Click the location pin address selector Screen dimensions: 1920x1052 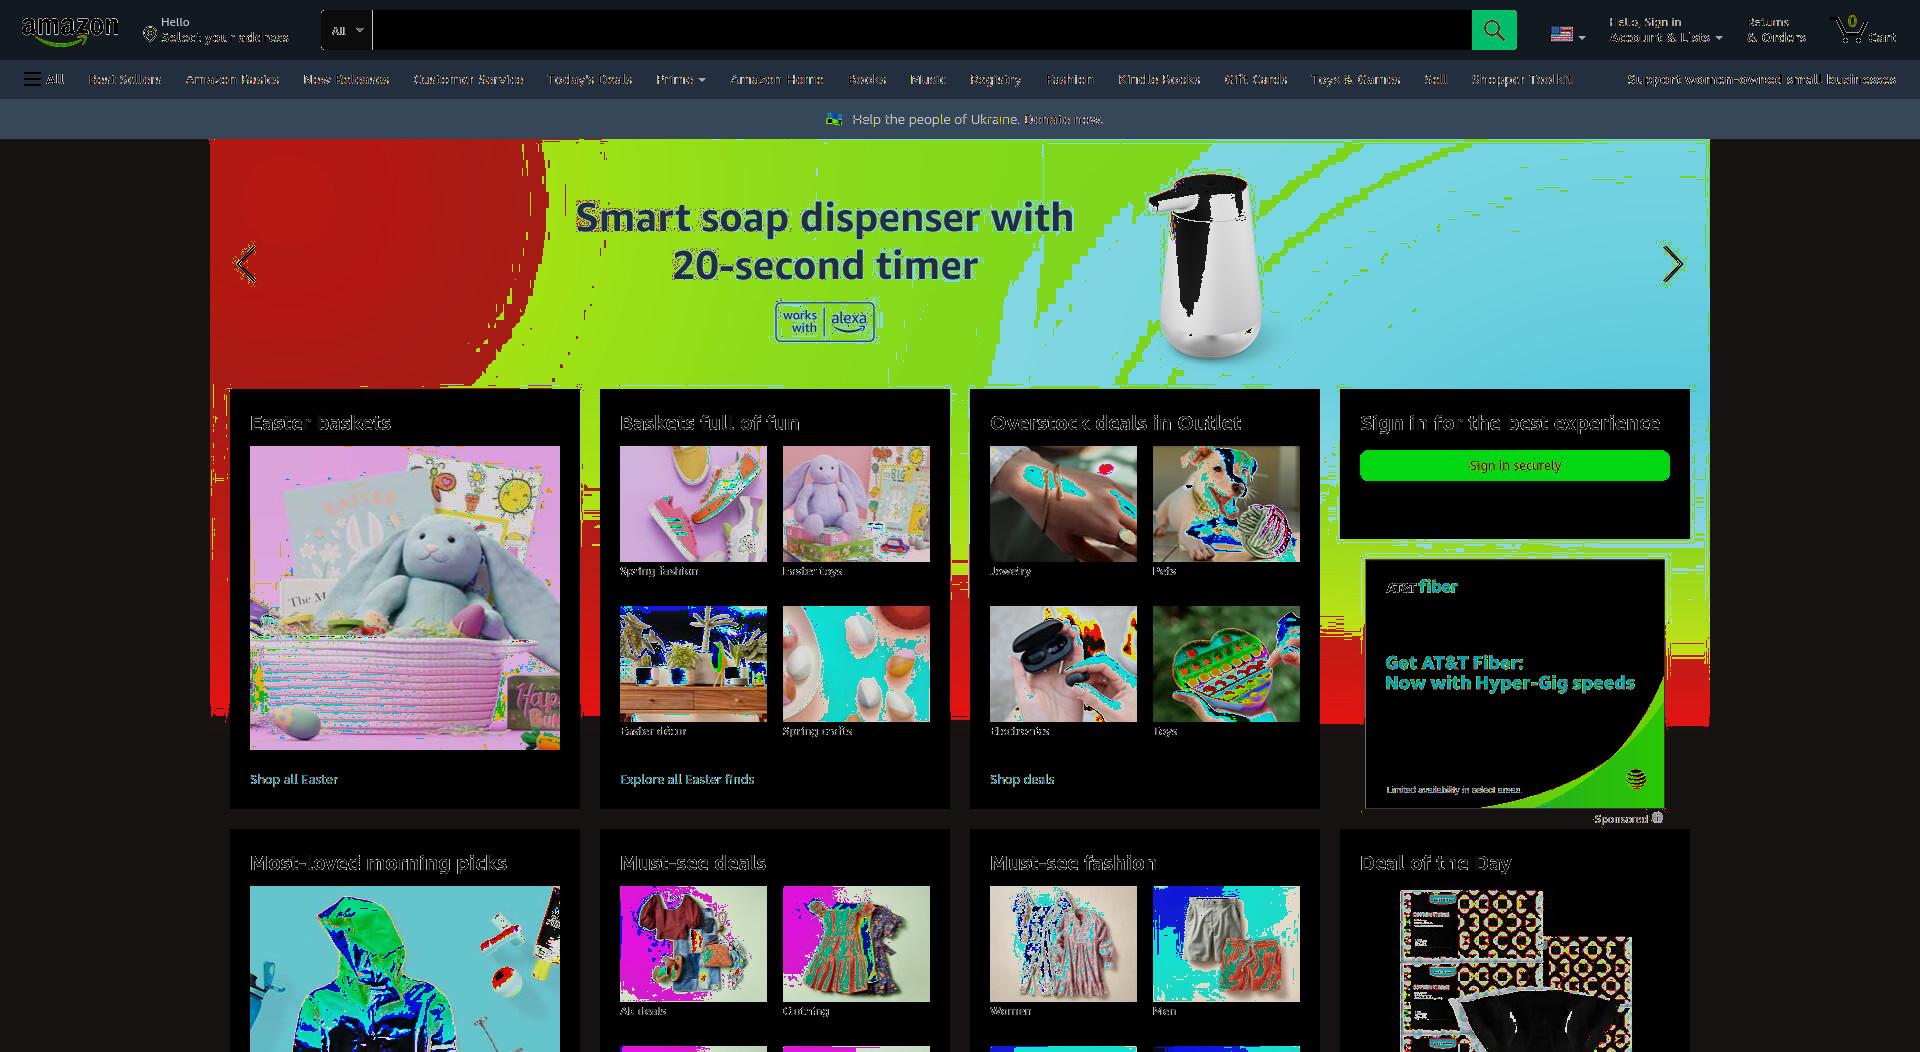tap(215, 30)
